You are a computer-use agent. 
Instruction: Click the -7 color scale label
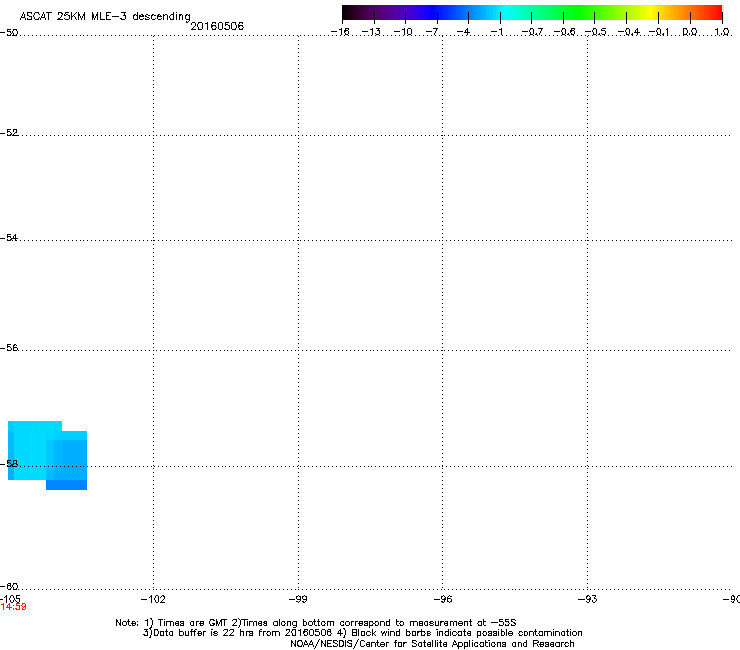tap(432, 32)
